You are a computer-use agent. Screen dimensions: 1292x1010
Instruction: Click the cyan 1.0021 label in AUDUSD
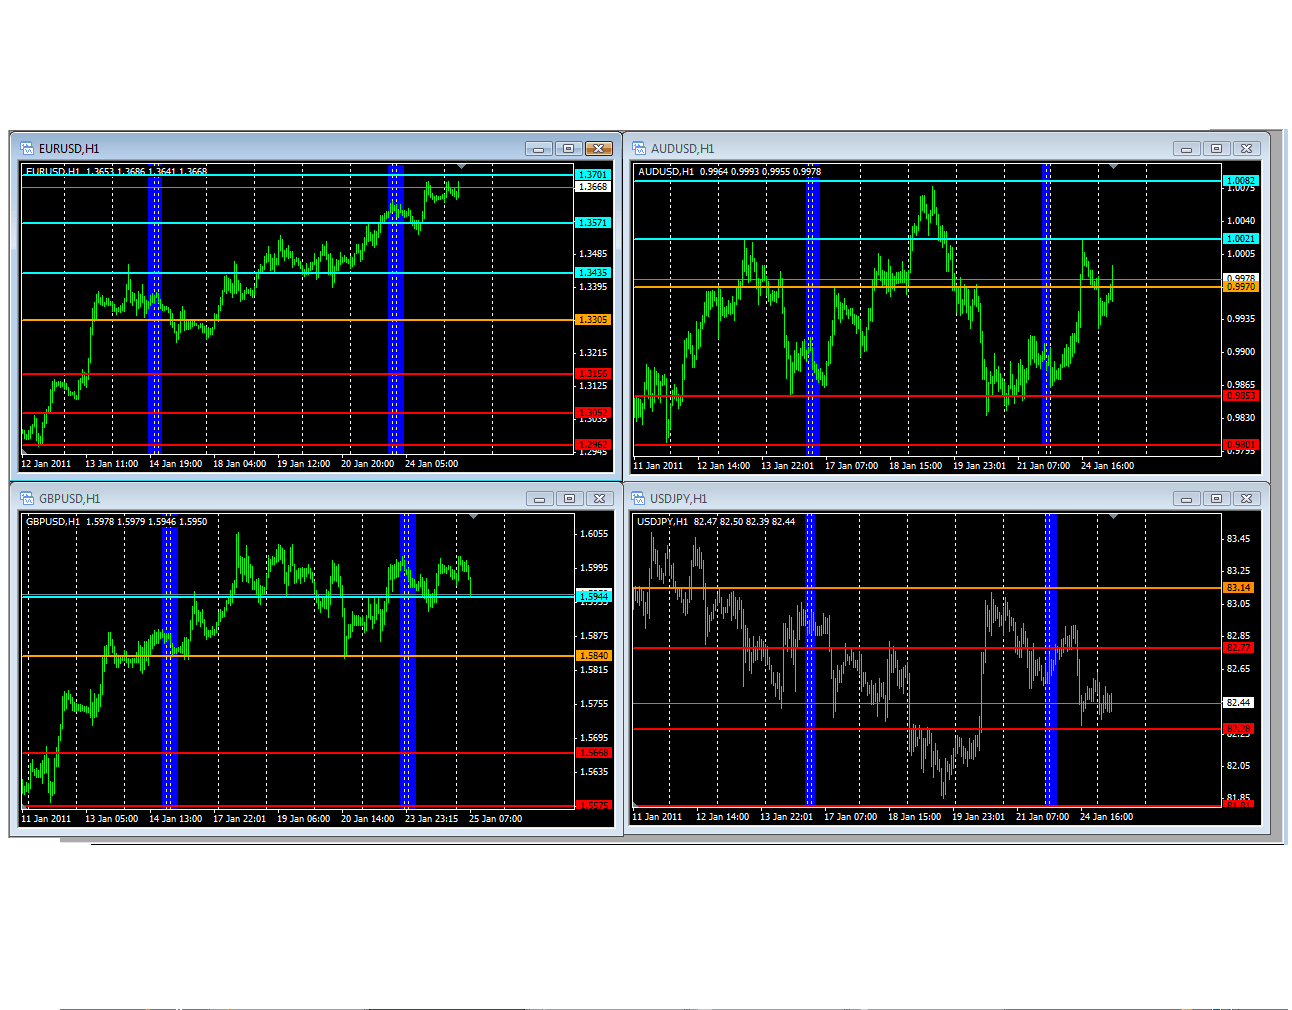(x=1241, y=239)
